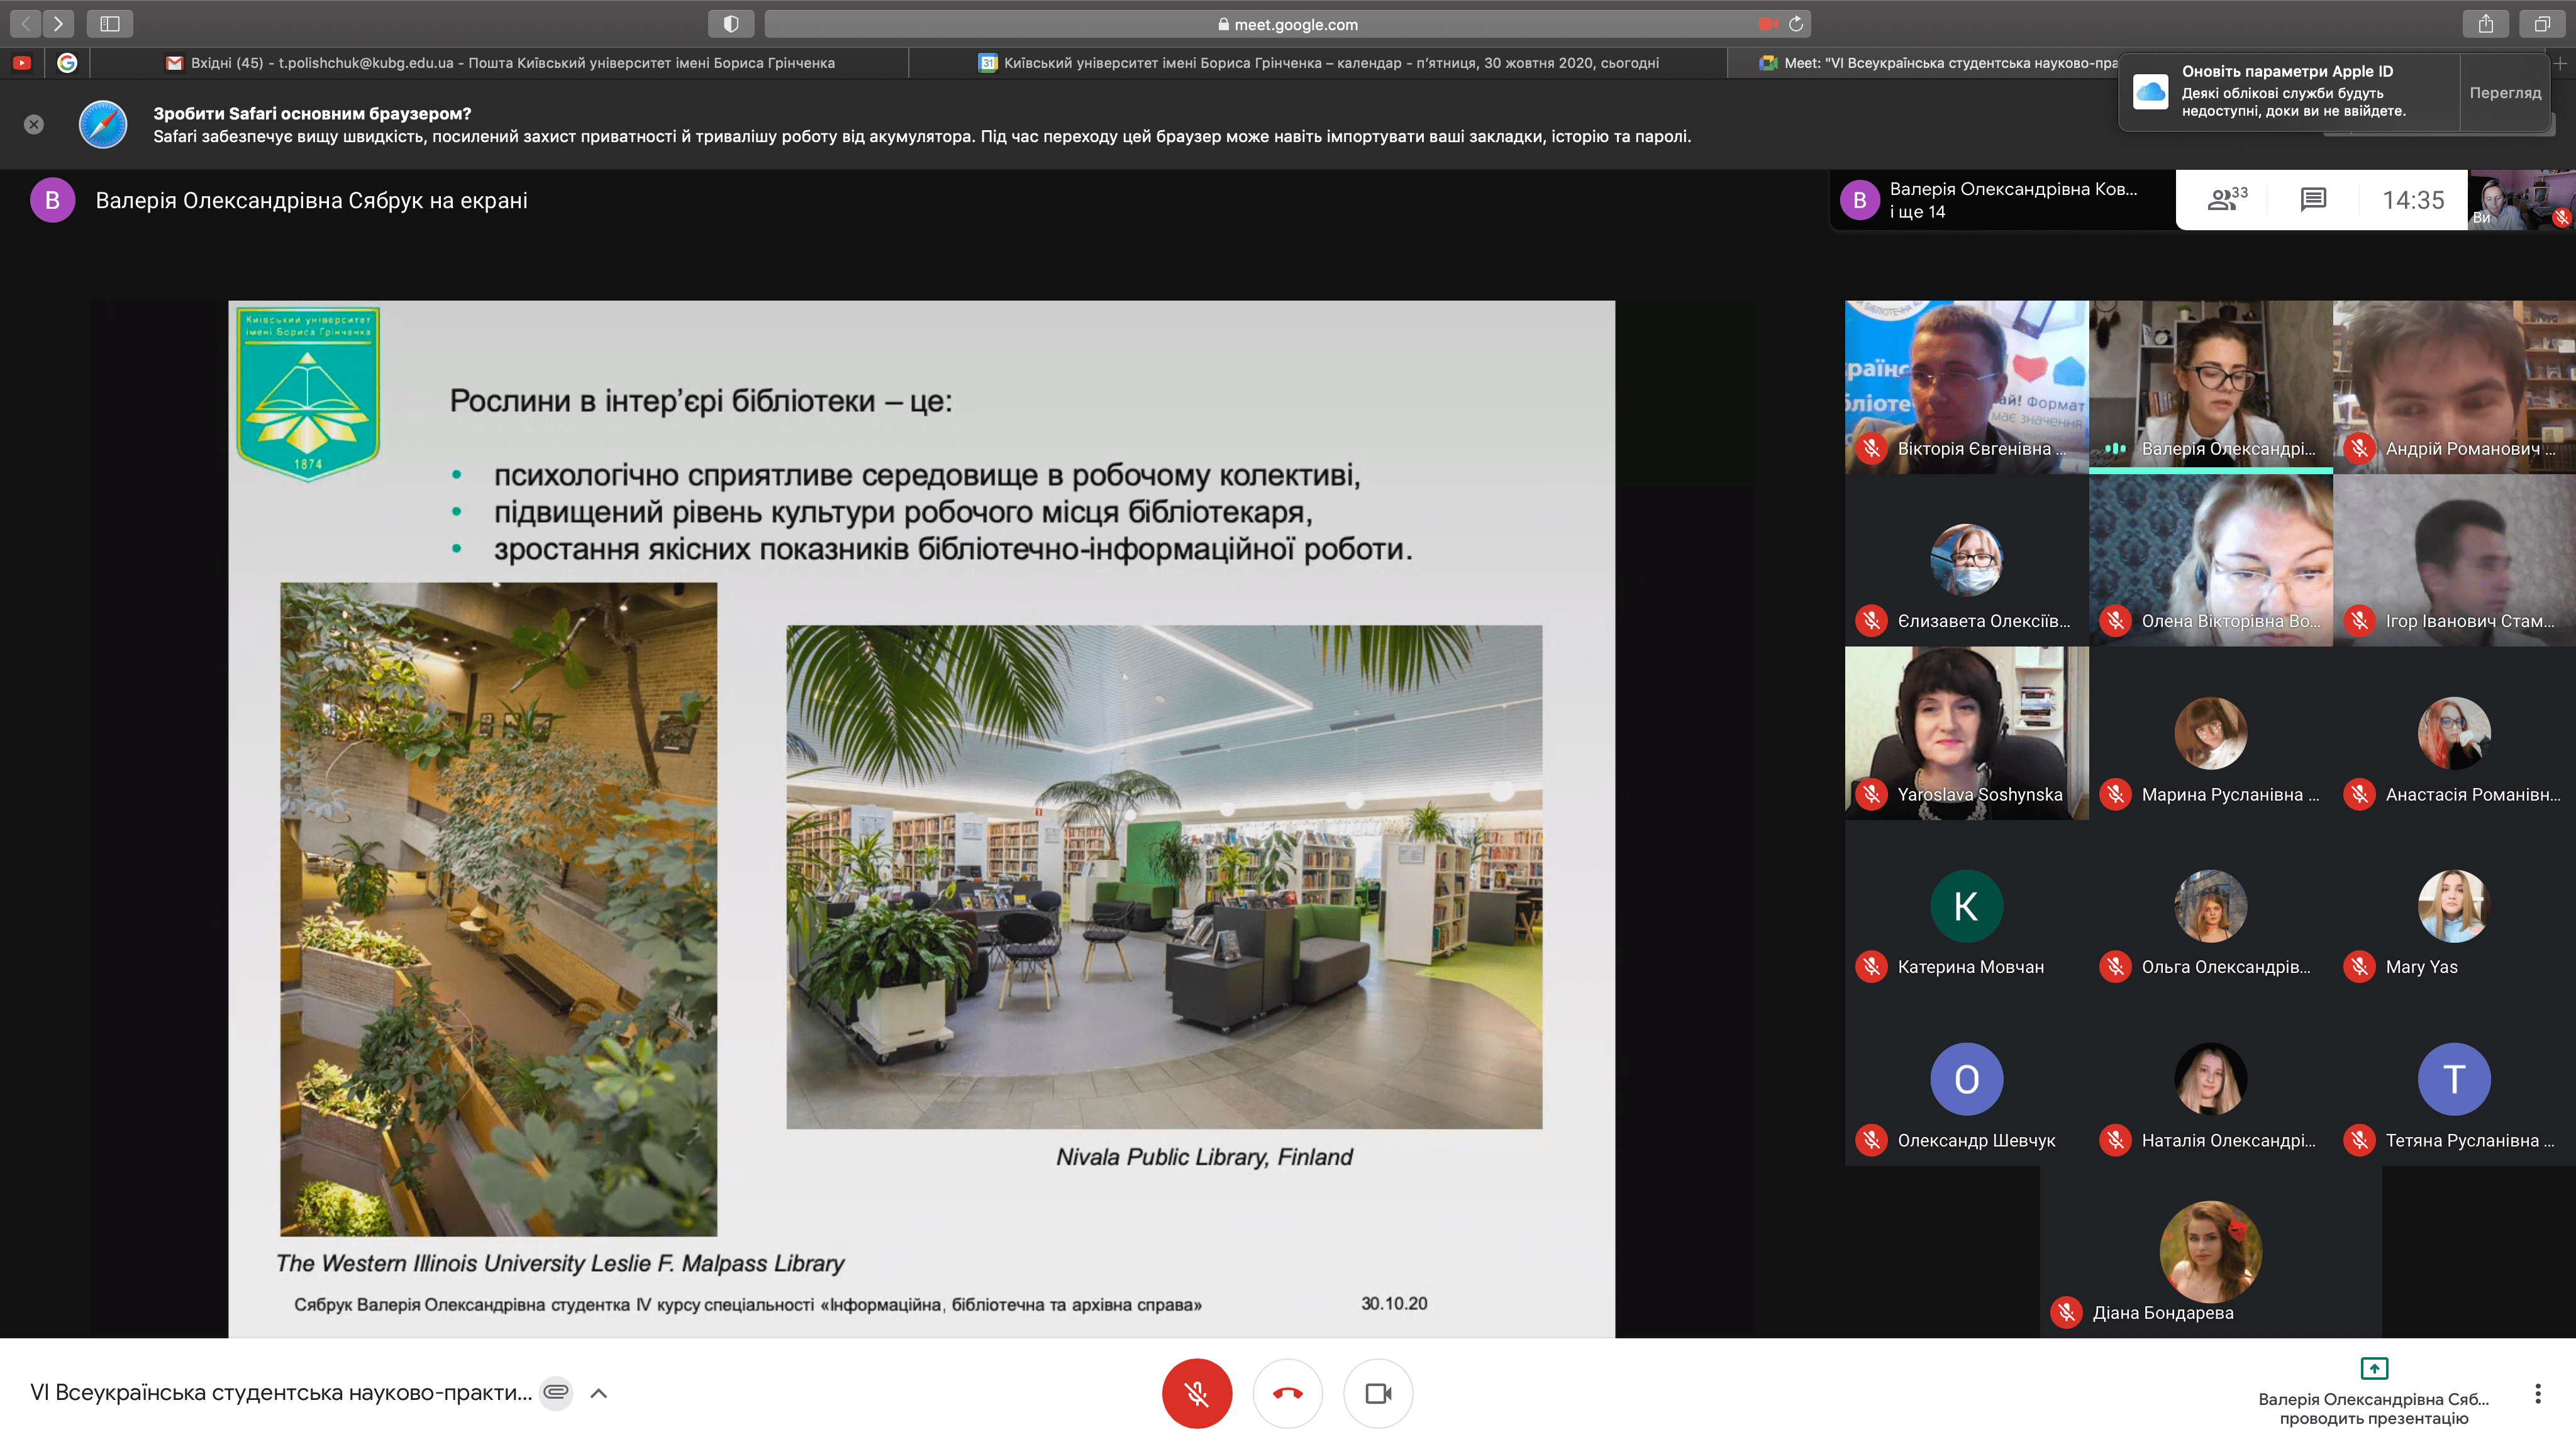Reload the page in address bar
This screenshot has height=1449, width=2576.
click(x=1796, y=24)
